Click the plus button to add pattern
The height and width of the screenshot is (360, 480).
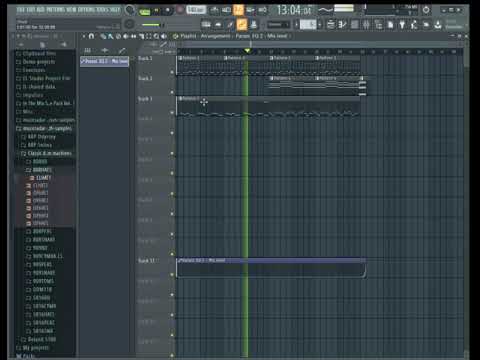pos(320,24)
